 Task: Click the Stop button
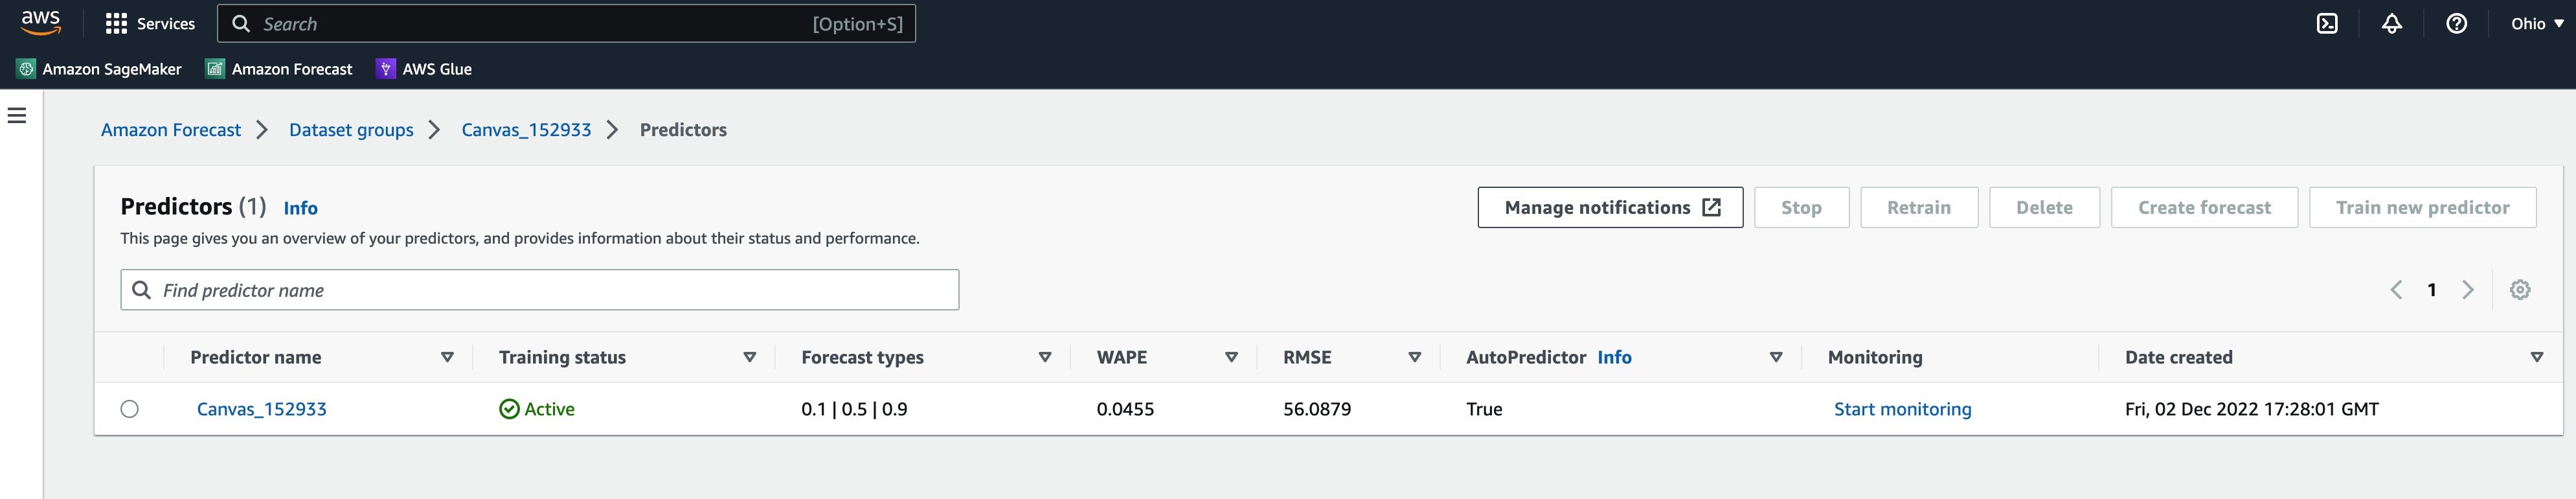(1801, 207)
